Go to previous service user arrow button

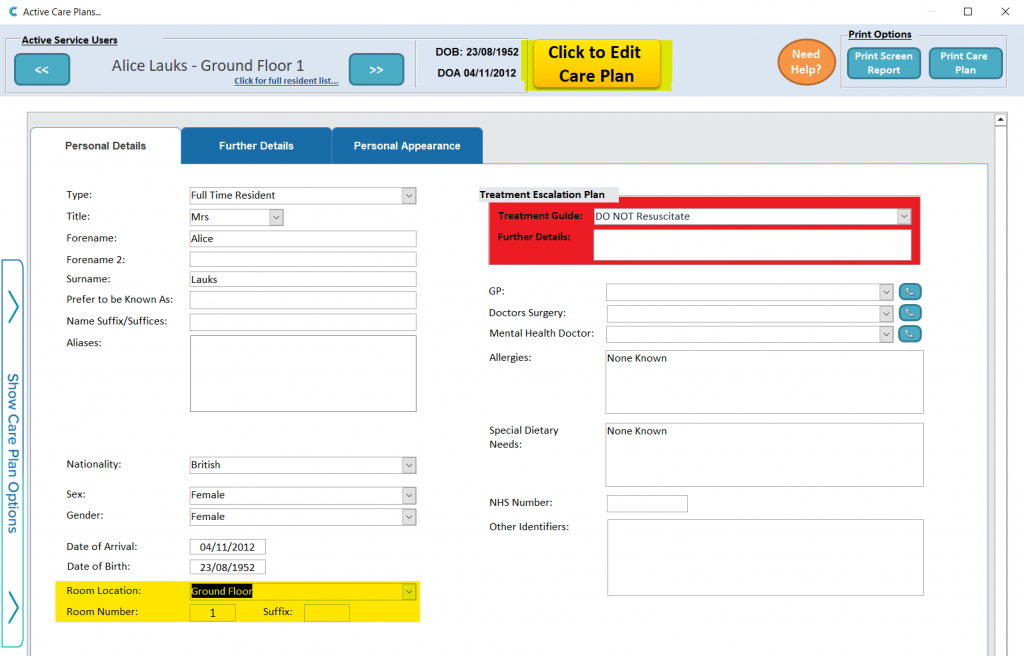[x=42, y=70]
